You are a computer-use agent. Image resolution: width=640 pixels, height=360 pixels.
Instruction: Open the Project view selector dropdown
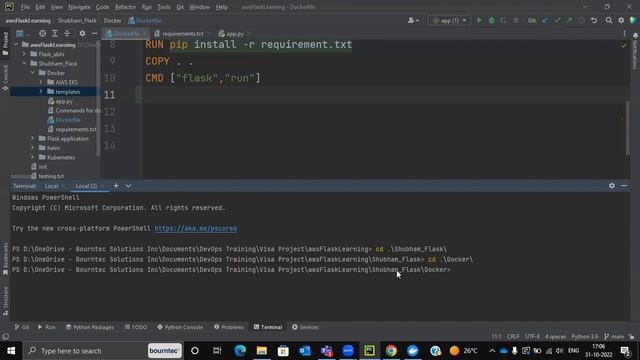22,33
